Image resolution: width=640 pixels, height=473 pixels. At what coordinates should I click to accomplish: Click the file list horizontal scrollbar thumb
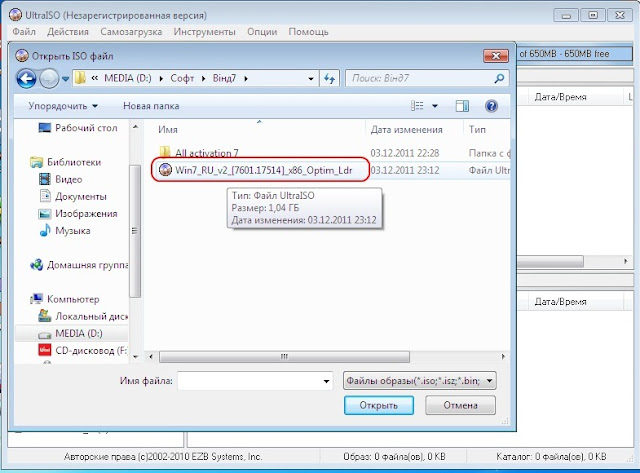pos(284,357)
